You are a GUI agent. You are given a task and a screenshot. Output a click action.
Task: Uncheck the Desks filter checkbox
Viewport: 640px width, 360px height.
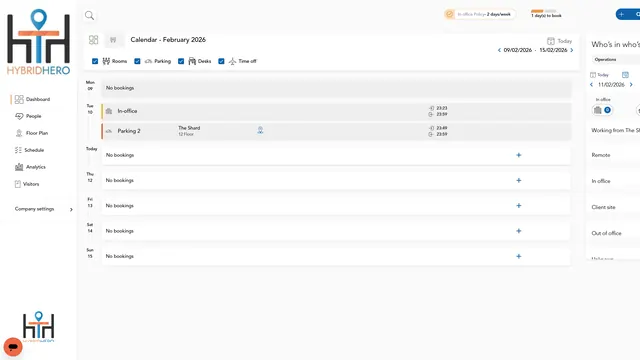click(x=181, y=61)
